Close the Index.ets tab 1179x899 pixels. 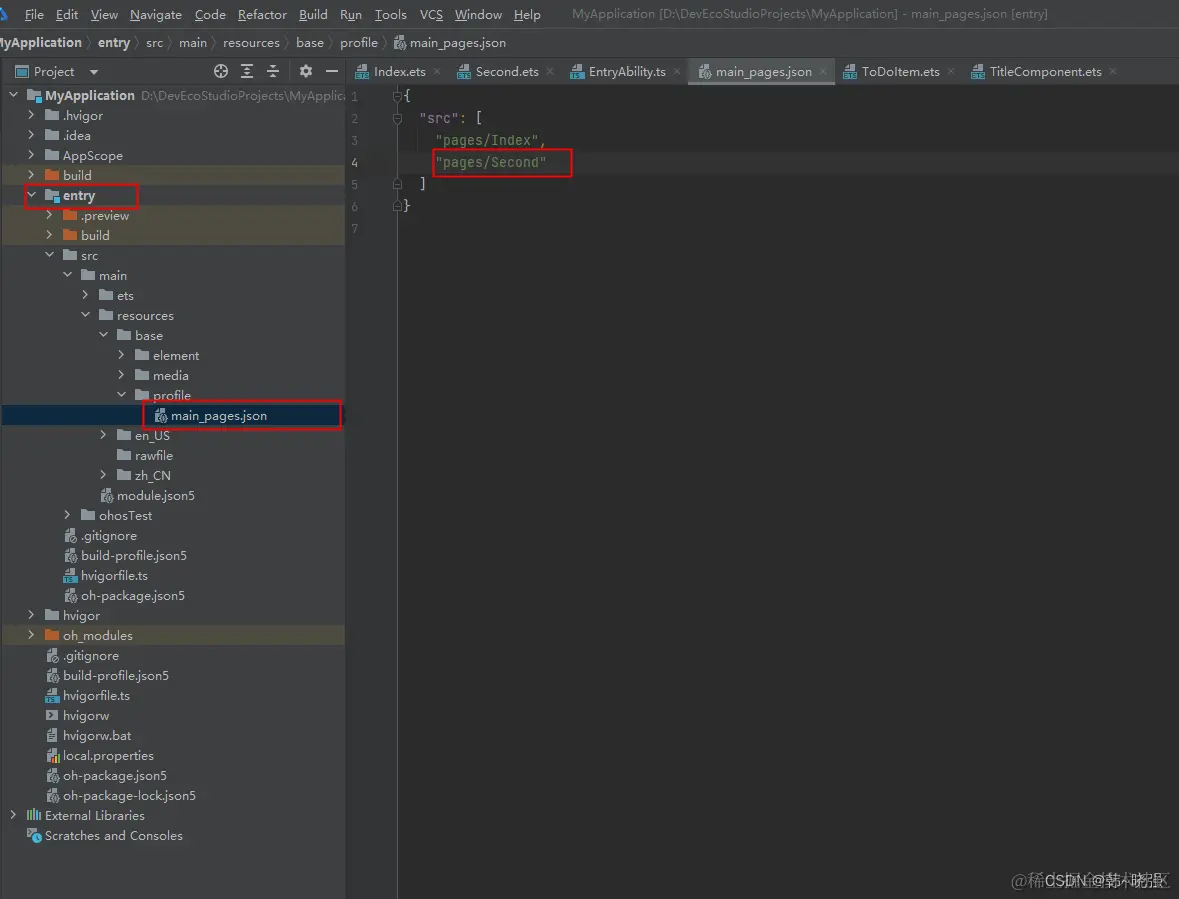coord(439,71)
